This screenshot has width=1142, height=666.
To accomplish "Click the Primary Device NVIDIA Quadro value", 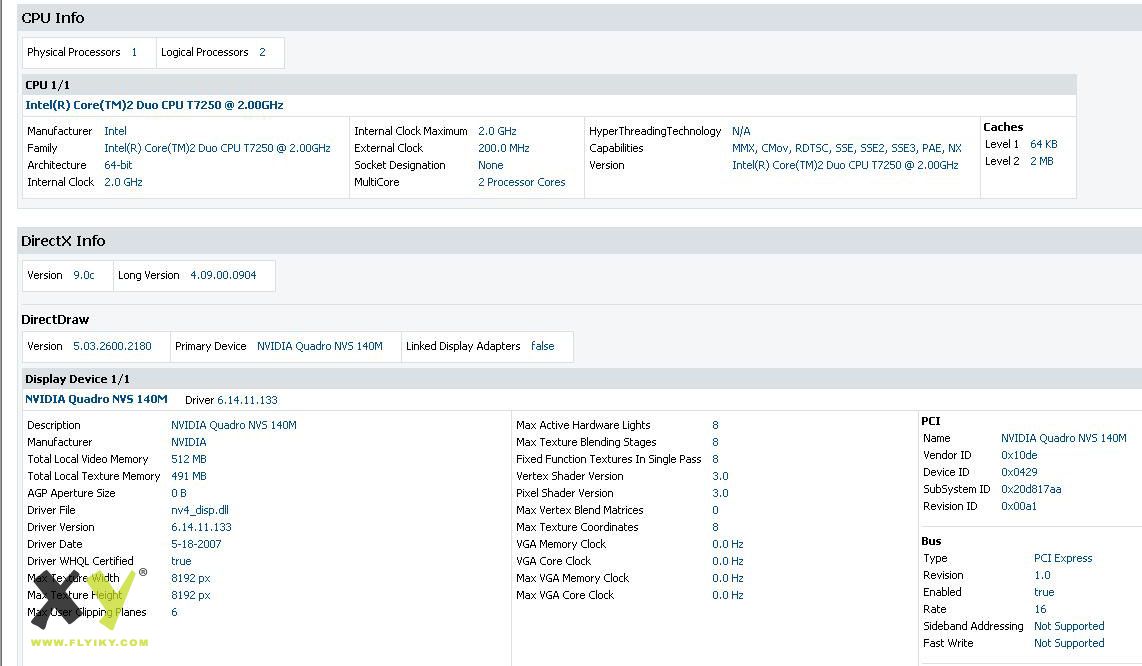I will pyautogui.click(x=320, y=346).
